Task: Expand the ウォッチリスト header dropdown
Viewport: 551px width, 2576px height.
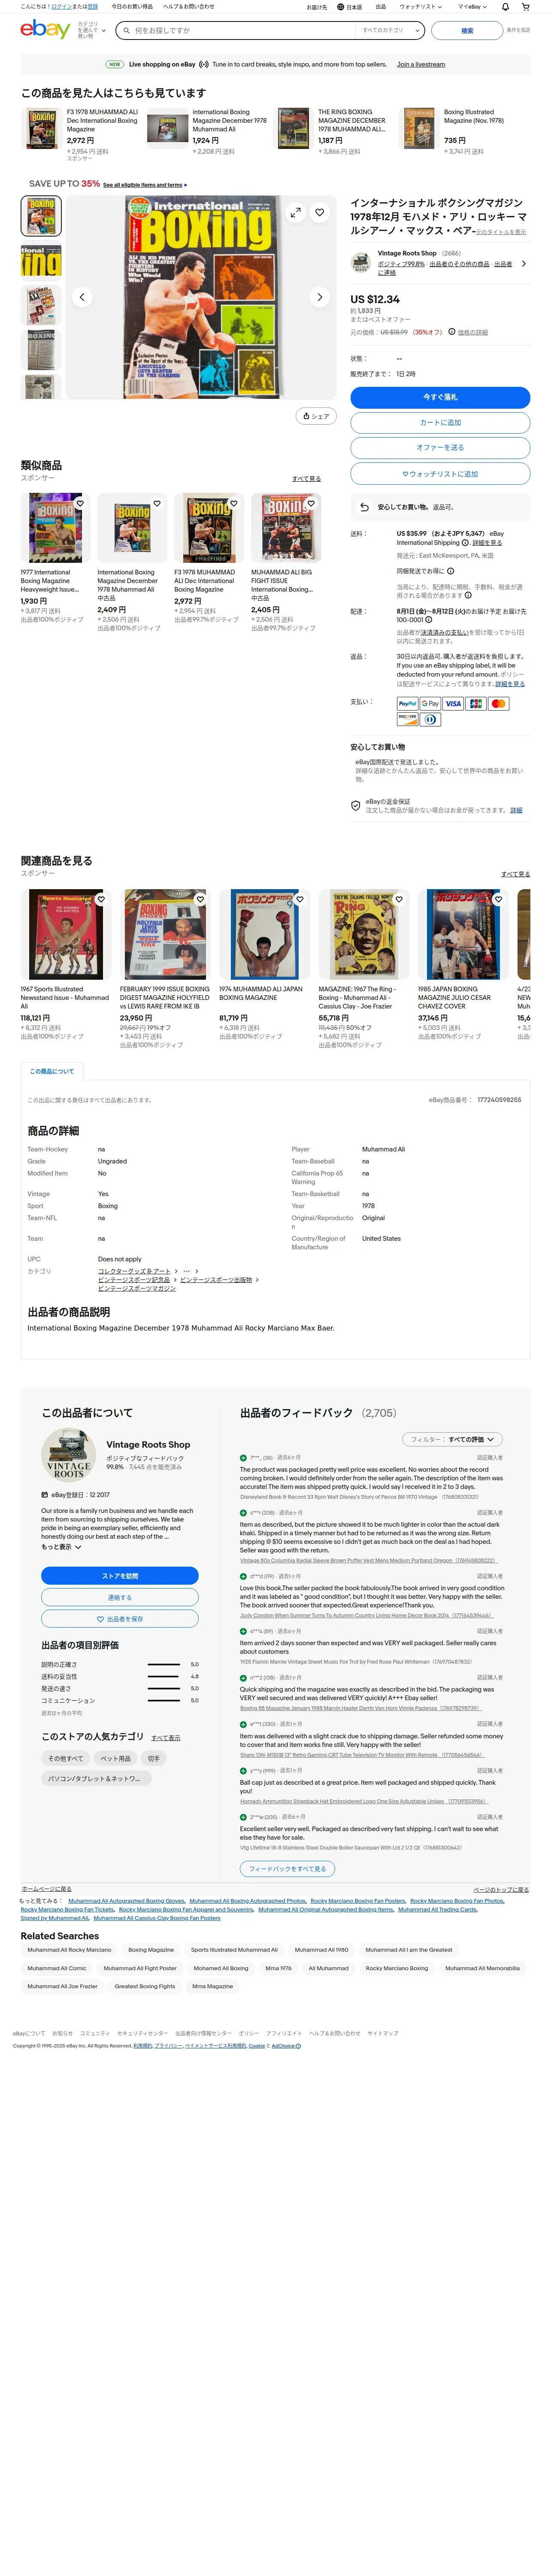Action: tap(420, 7)
